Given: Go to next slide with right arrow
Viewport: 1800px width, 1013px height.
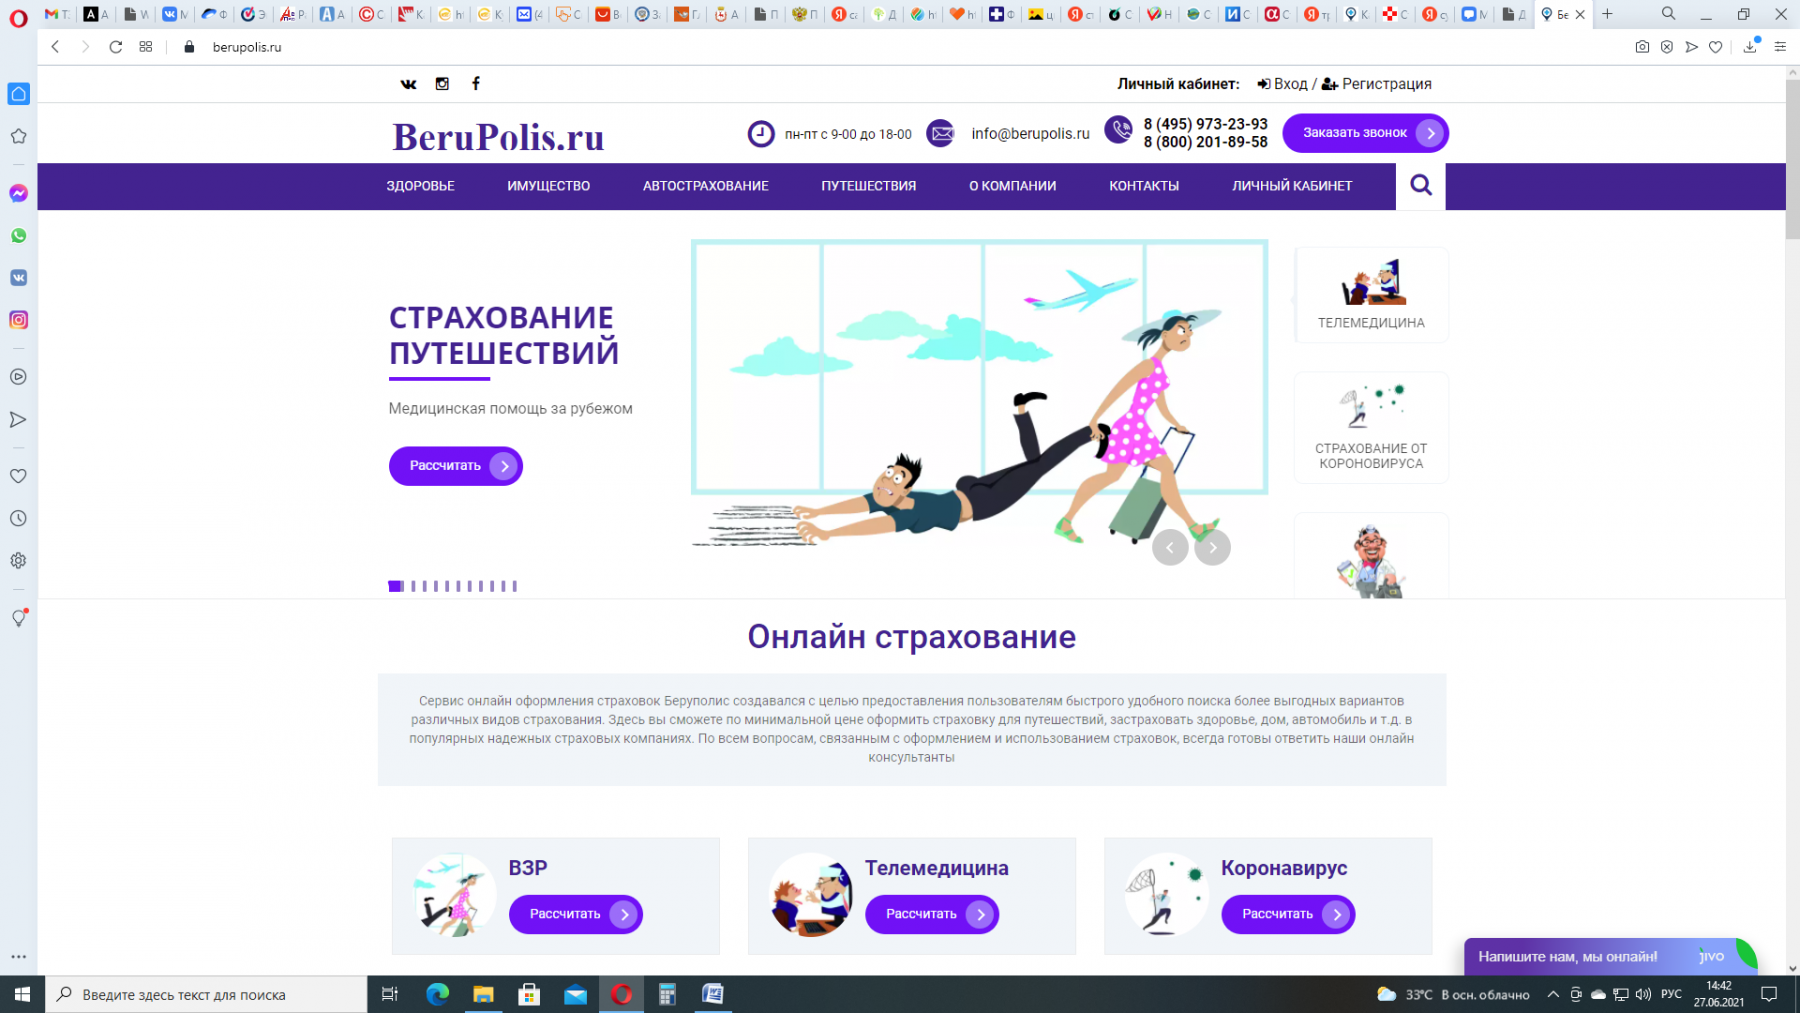Looking at the screenshot, I should [x=1212, y=547].
